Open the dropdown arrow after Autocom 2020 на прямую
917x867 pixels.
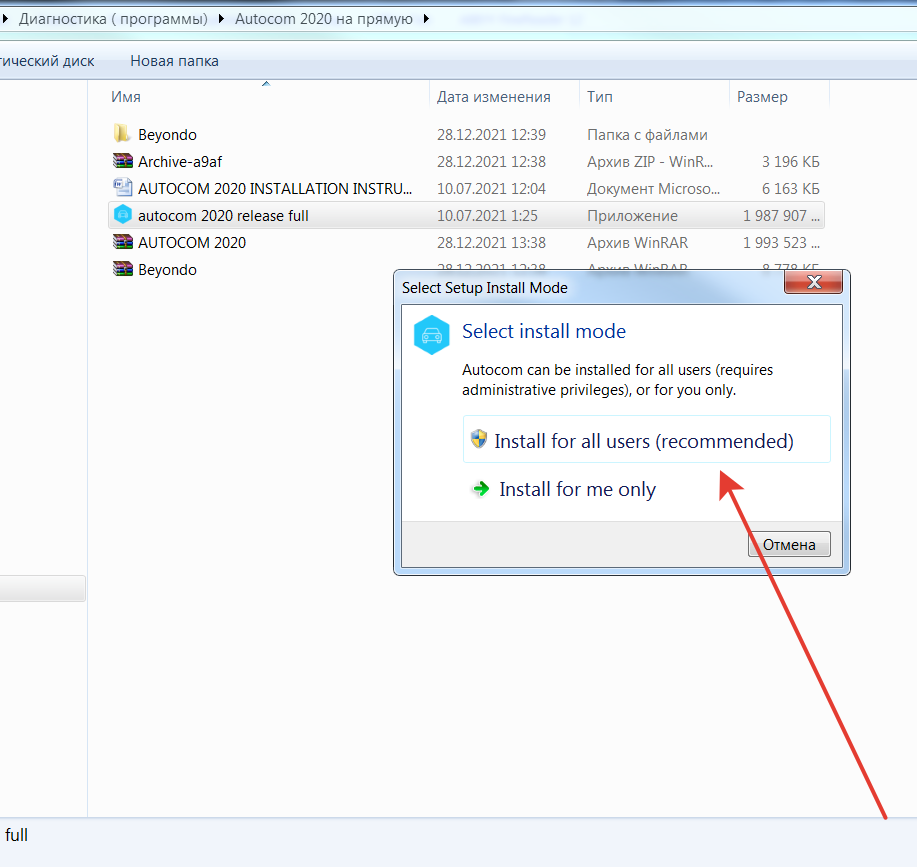click(426, 19)
